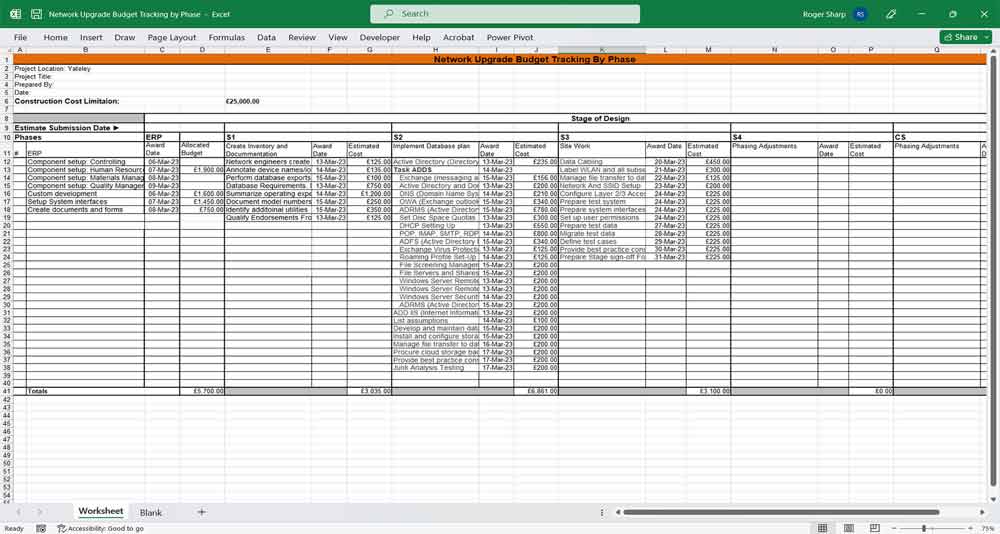Click the Share button
Image resolution: width=1000 pixels, height=534 pixels.
[966, 37]
